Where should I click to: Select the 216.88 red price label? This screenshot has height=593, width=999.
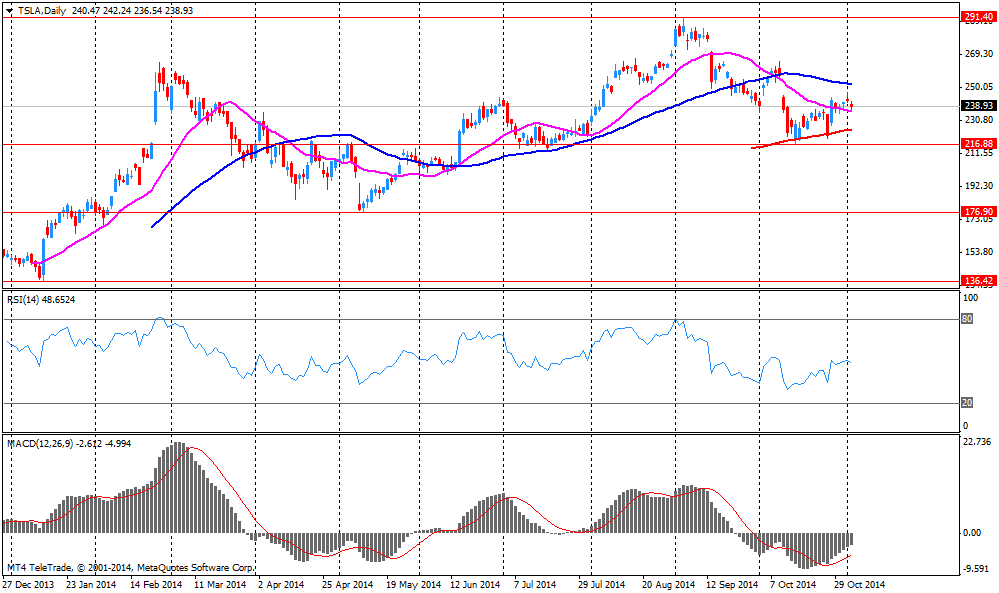[x=976, y=144]
